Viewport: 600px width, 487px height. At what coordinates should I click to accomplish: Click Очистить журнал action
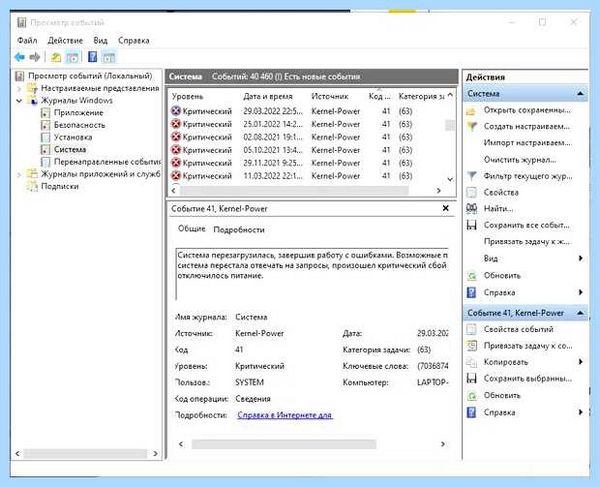520,160
